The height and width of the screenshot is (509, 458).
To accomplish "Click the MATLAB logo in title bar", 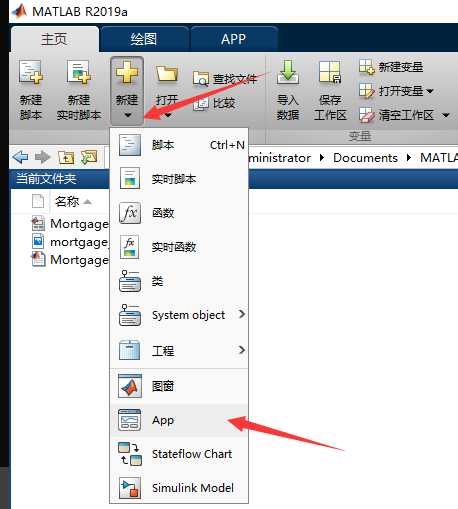I will (19, 11).
